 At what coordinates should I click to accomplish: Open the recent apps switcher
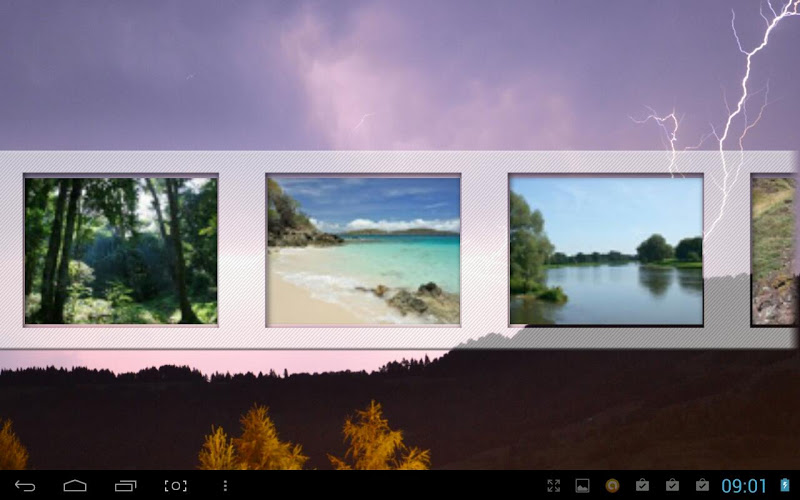[x=126, y=486]
